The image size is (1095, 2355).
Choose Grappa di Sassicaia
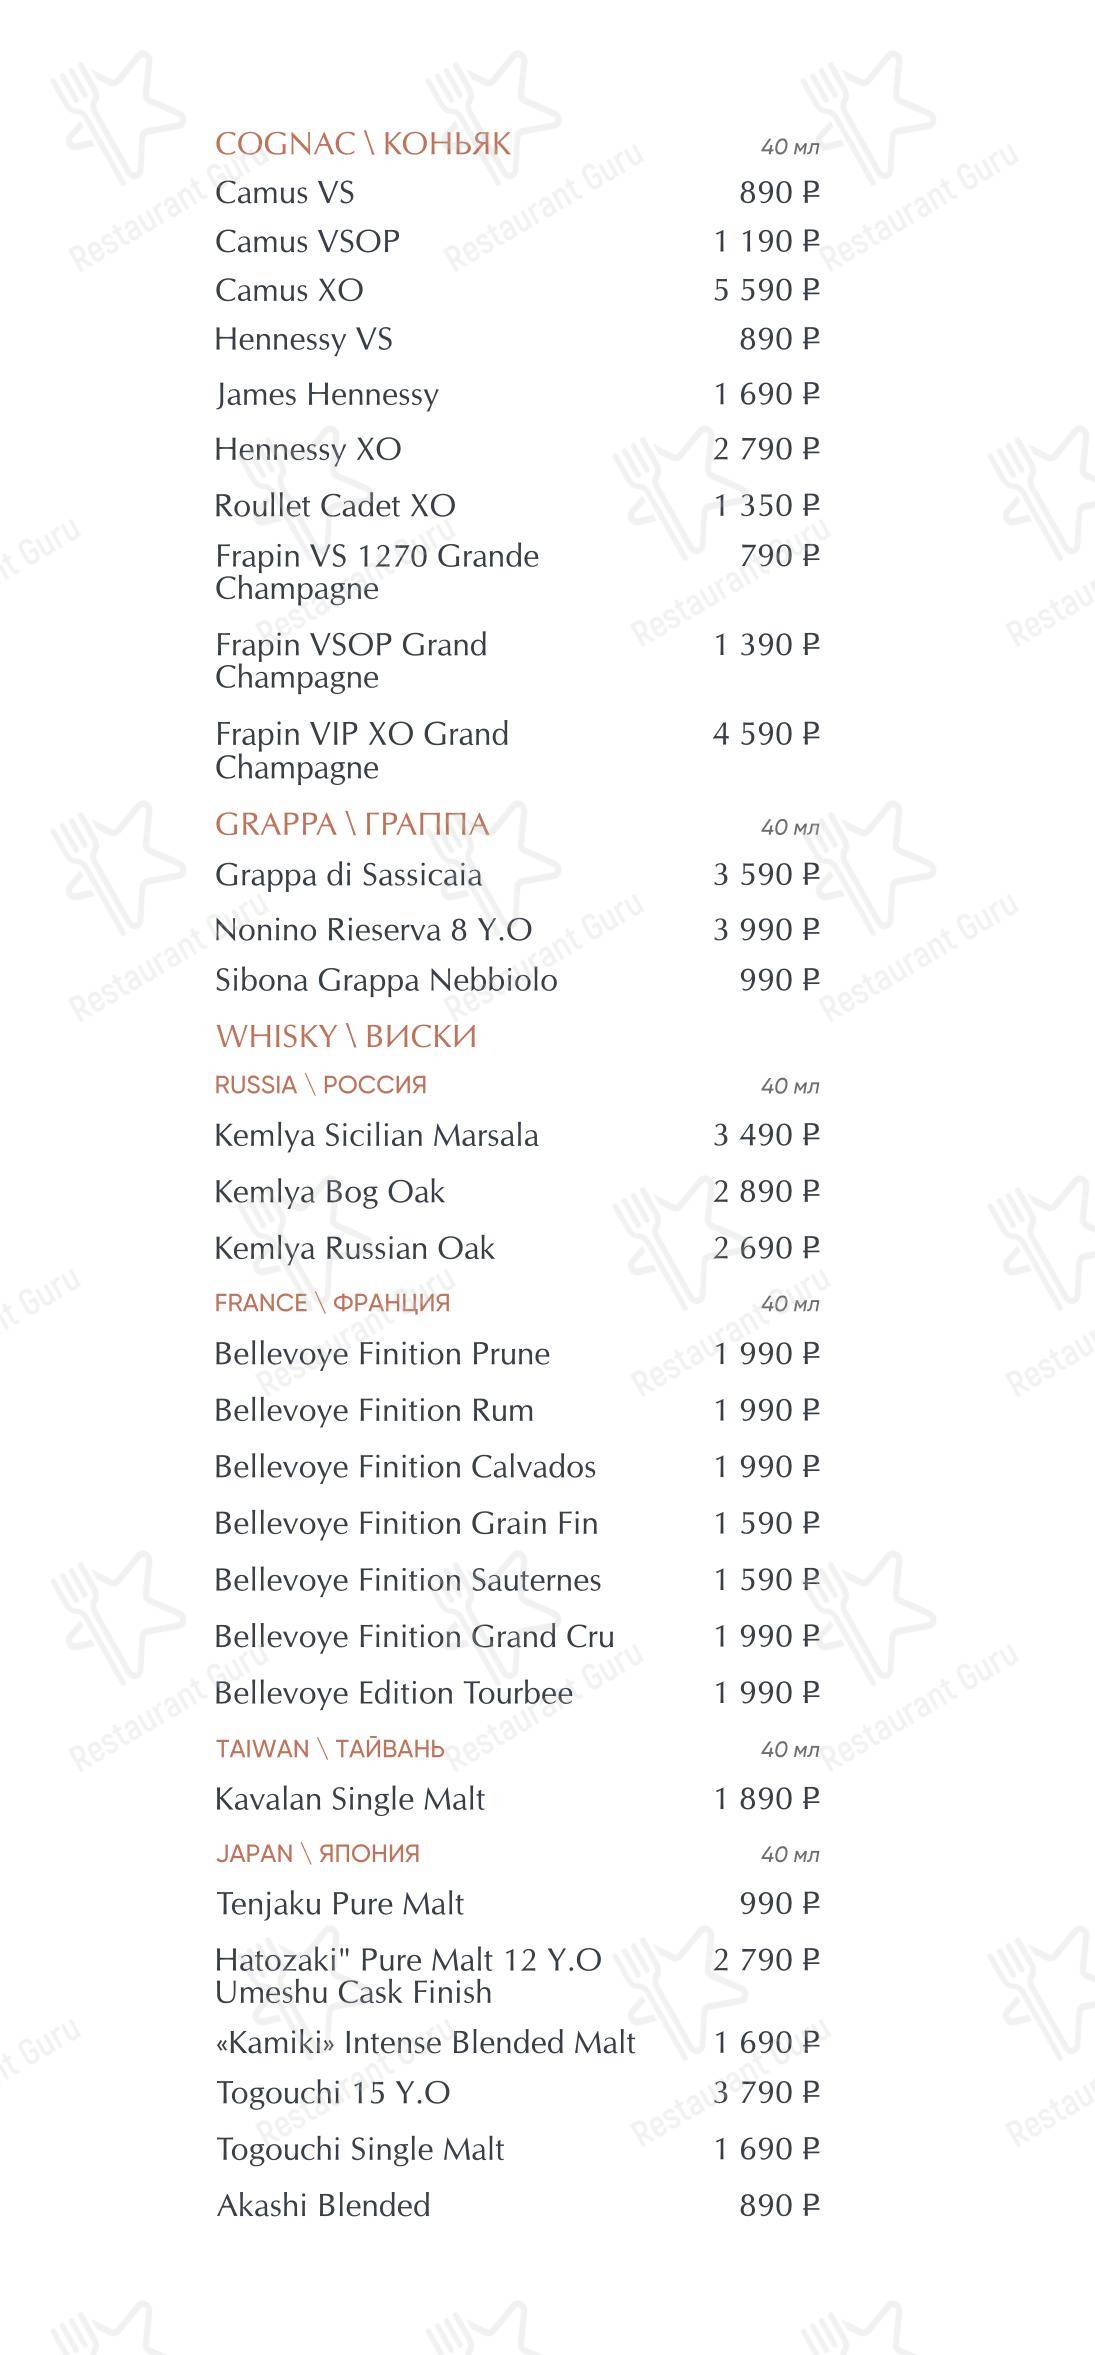click(x=349, y=875)
